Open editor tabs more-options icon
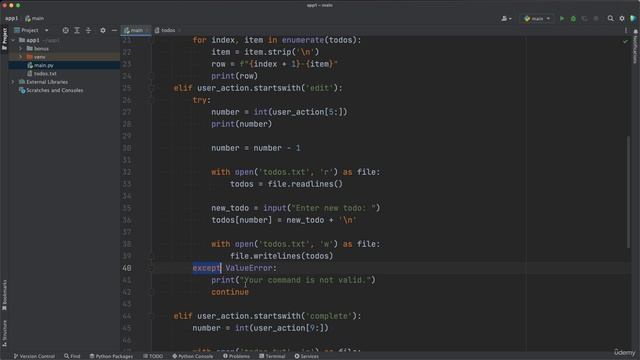640x360 pixels. click(626, 30)
